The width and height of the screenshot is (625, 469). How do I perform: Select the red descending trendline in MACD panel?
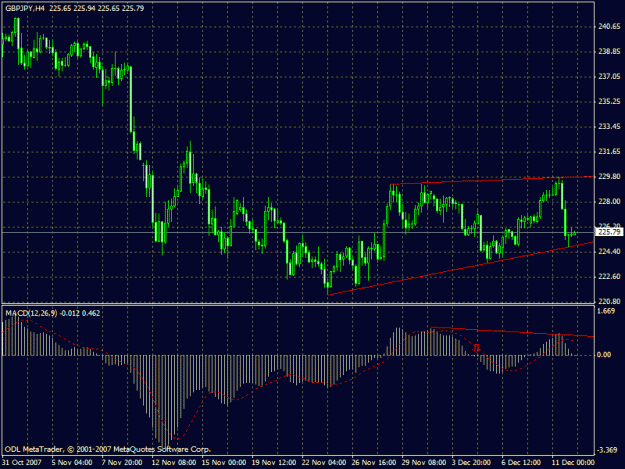512,332
